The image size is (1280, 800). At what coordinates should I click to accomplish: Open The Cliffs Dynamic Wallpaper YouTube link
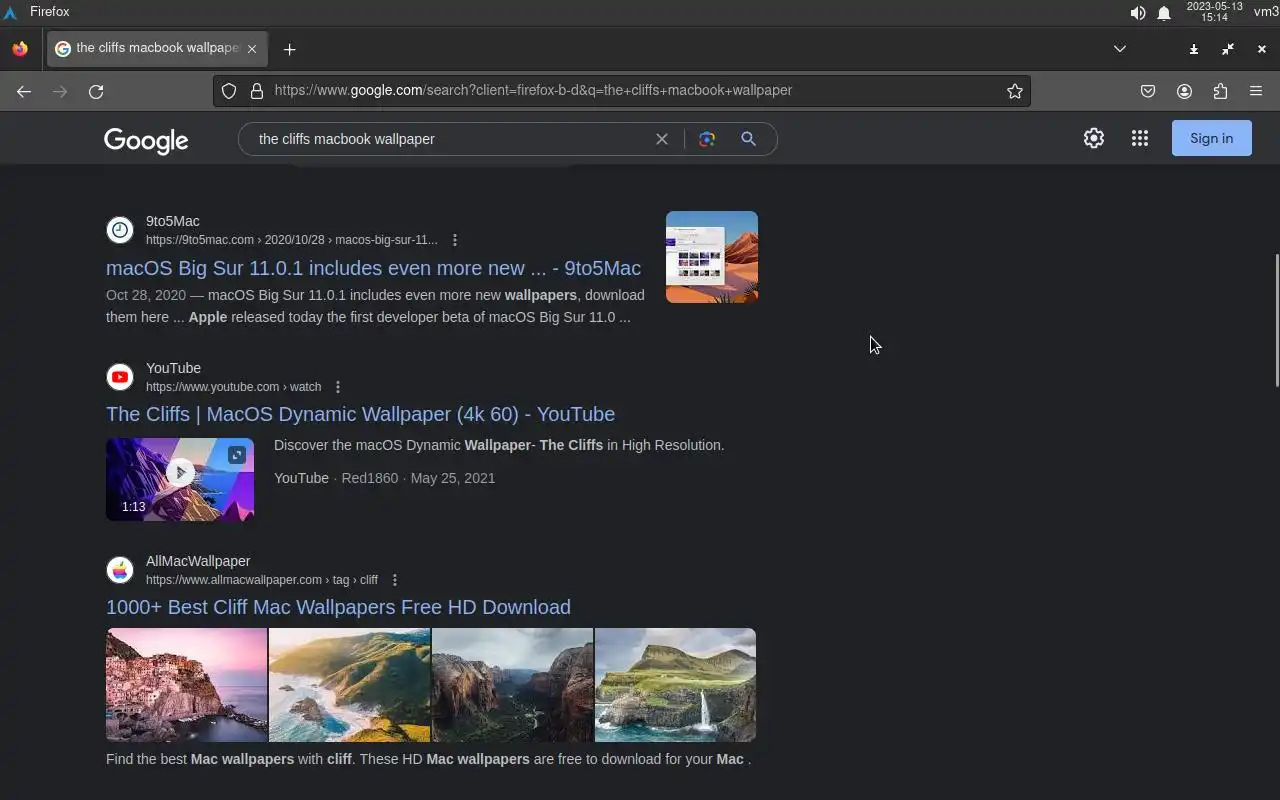click(360, 414)
